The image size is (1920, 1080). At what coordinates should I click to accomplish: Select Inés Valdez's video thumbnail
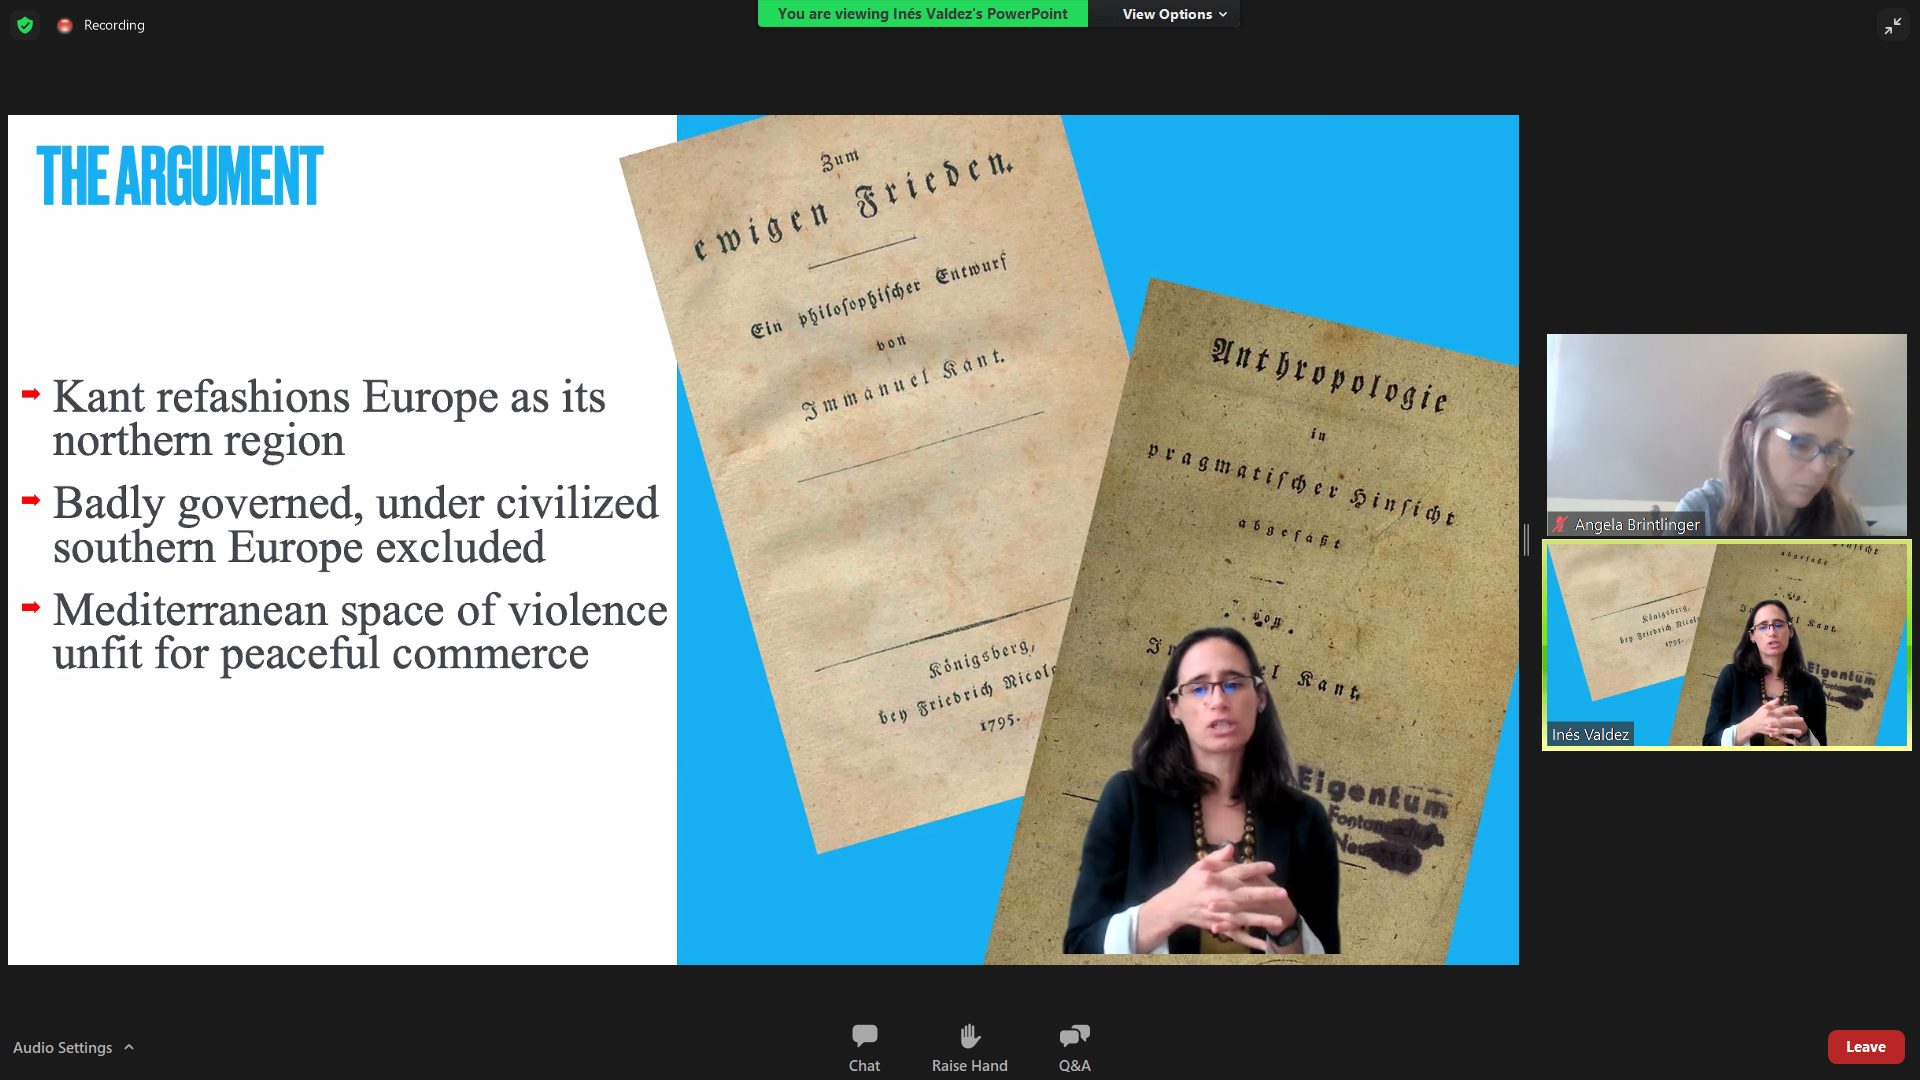(1726, 645)
